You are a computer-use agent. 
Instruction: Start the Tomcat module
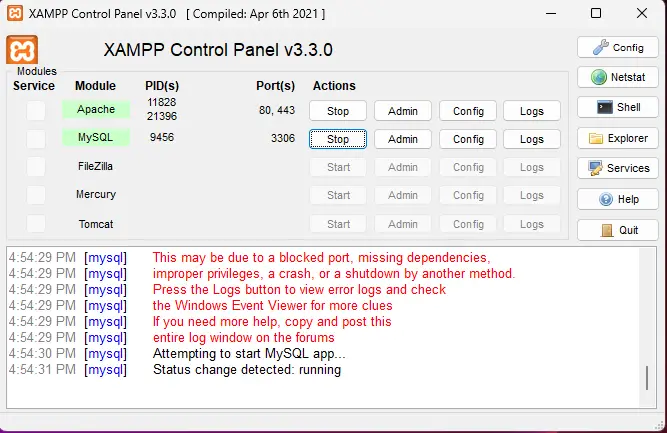(x=338, y=224)
